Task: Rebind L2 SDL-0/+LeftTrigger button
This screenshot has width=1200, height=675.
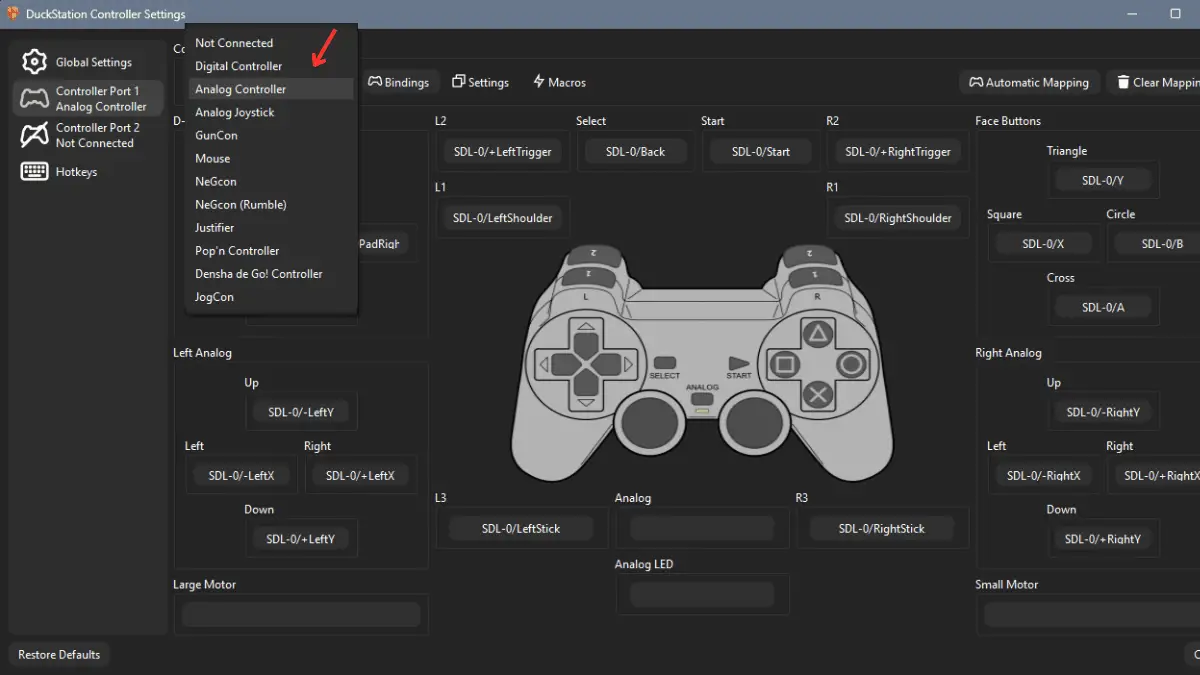Action: click(502, 152)
